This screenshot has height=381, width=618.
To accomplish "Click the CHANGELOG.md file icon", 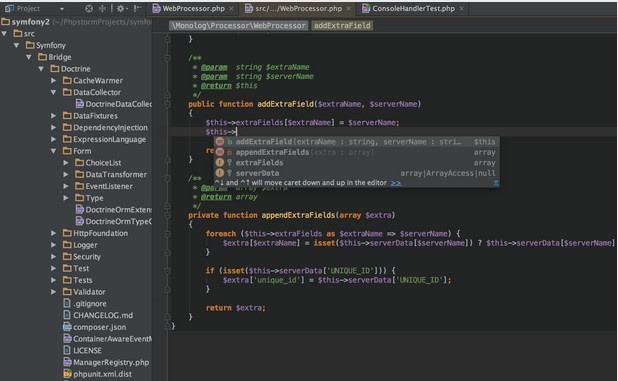I will pos(67,315).
